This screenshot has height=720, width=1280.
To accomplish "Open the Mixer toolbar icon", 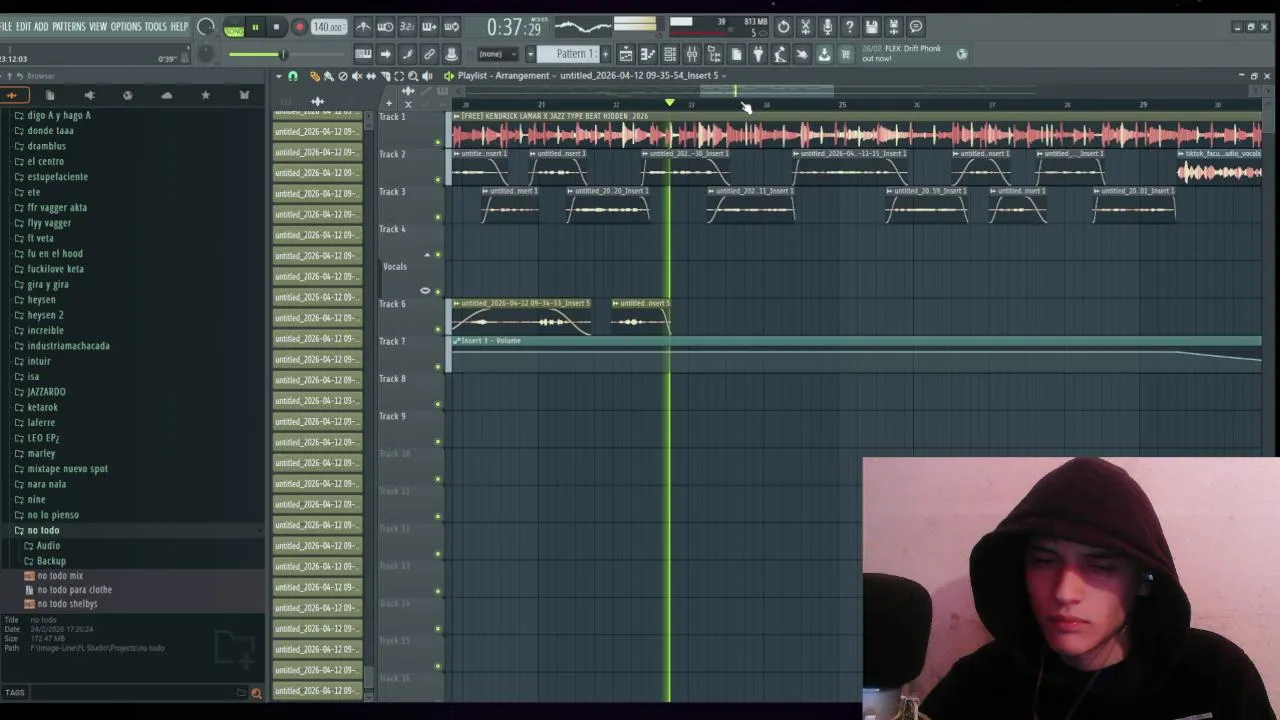I will click(692, 54).
